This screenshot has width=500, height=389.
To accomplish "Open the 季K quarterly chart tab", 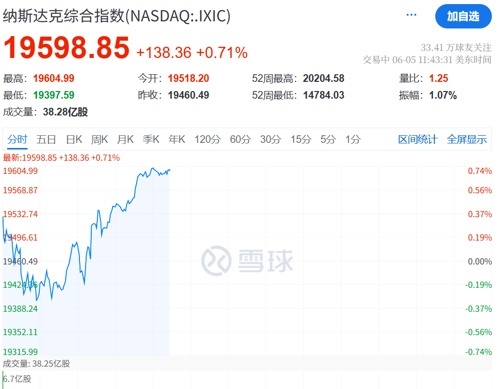I will tap(151, 139).
